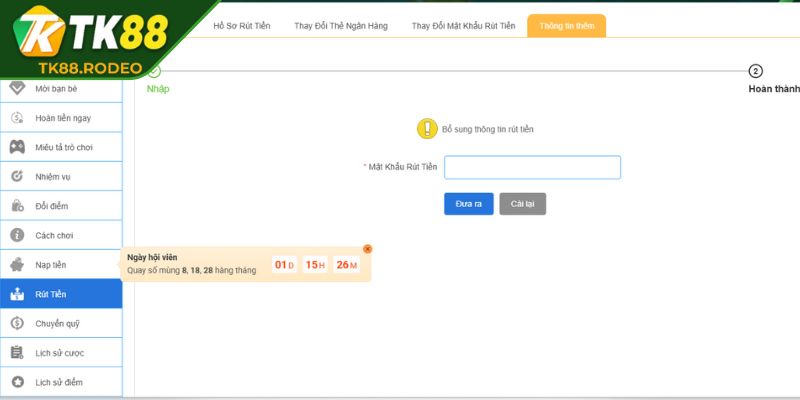
Task: Select the Thông tin thêm tab
Action: (x=566, y=26)
